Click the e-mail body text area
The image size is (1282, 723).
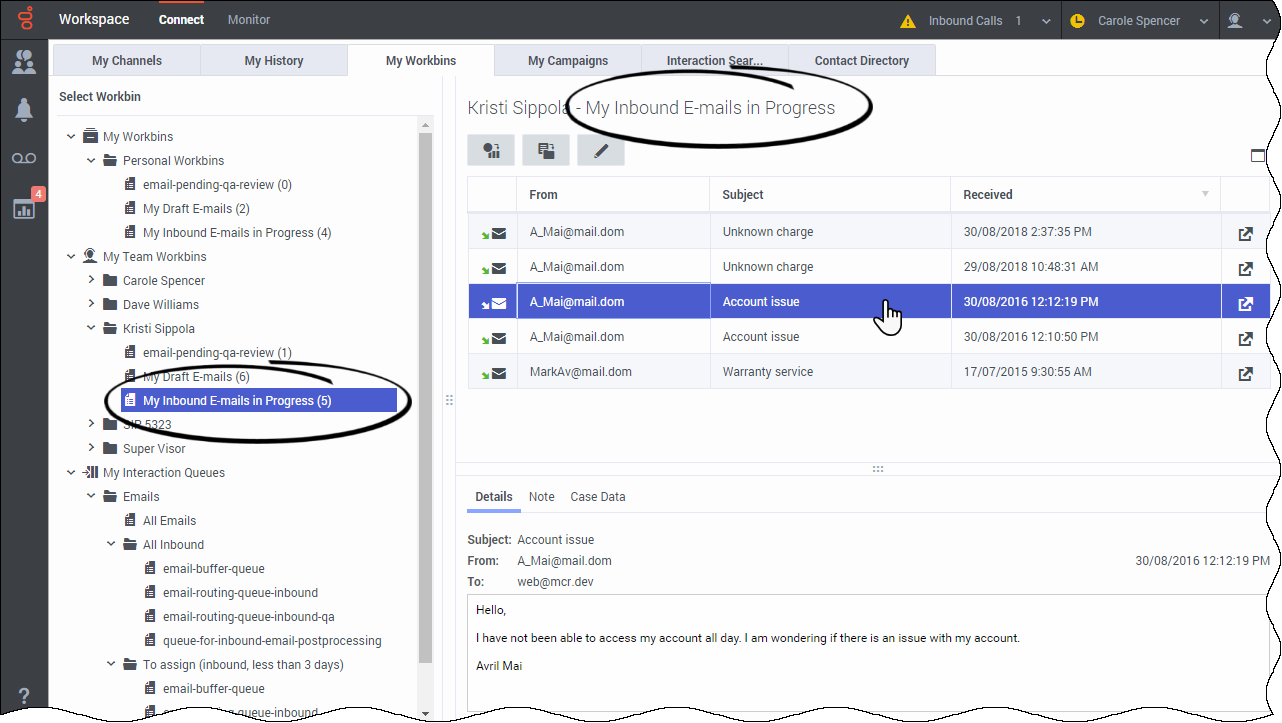868,653
